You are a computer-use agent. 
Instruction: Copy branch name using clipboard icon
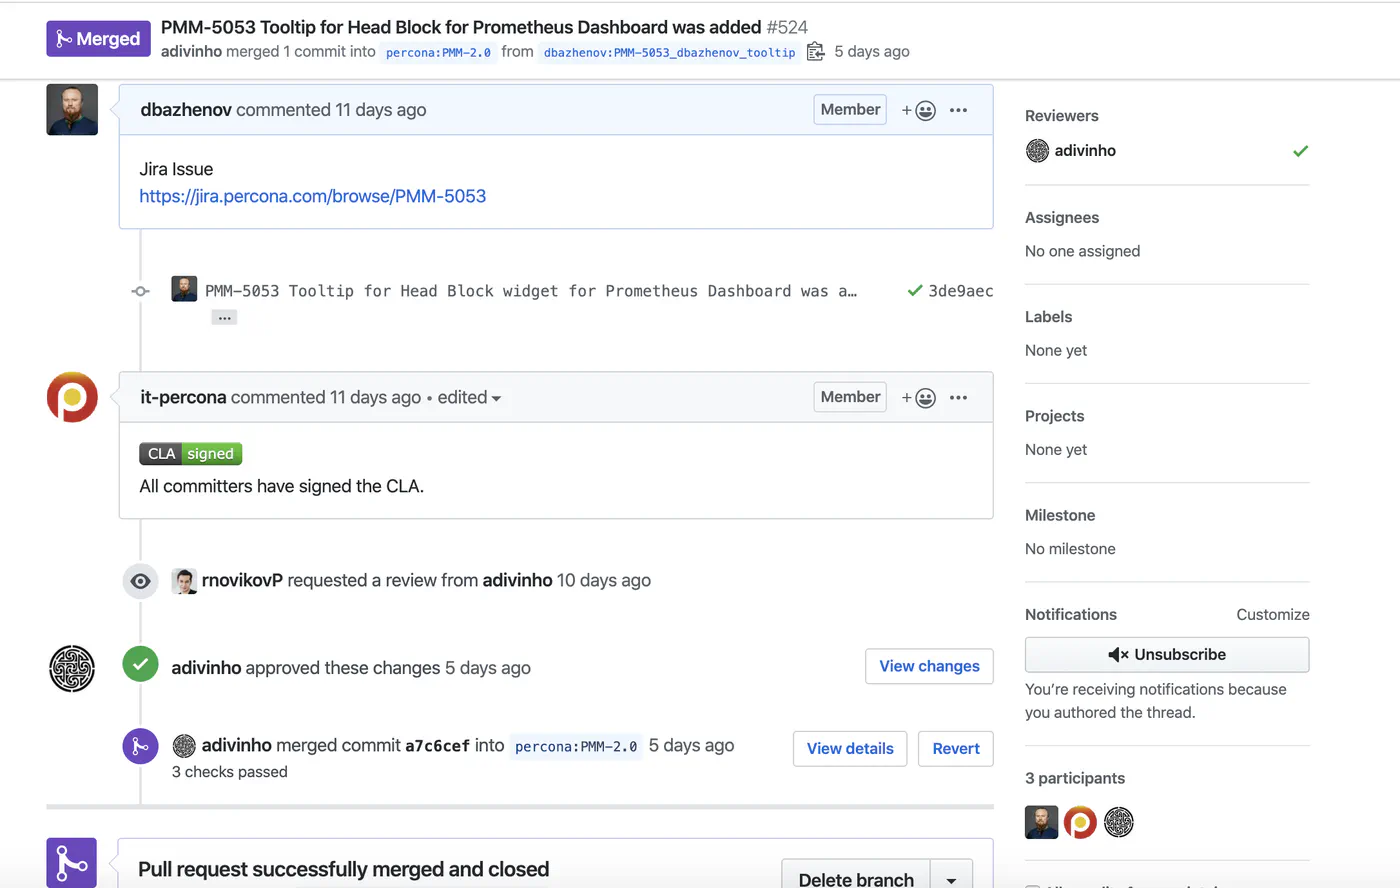click(x=815, y=51)
